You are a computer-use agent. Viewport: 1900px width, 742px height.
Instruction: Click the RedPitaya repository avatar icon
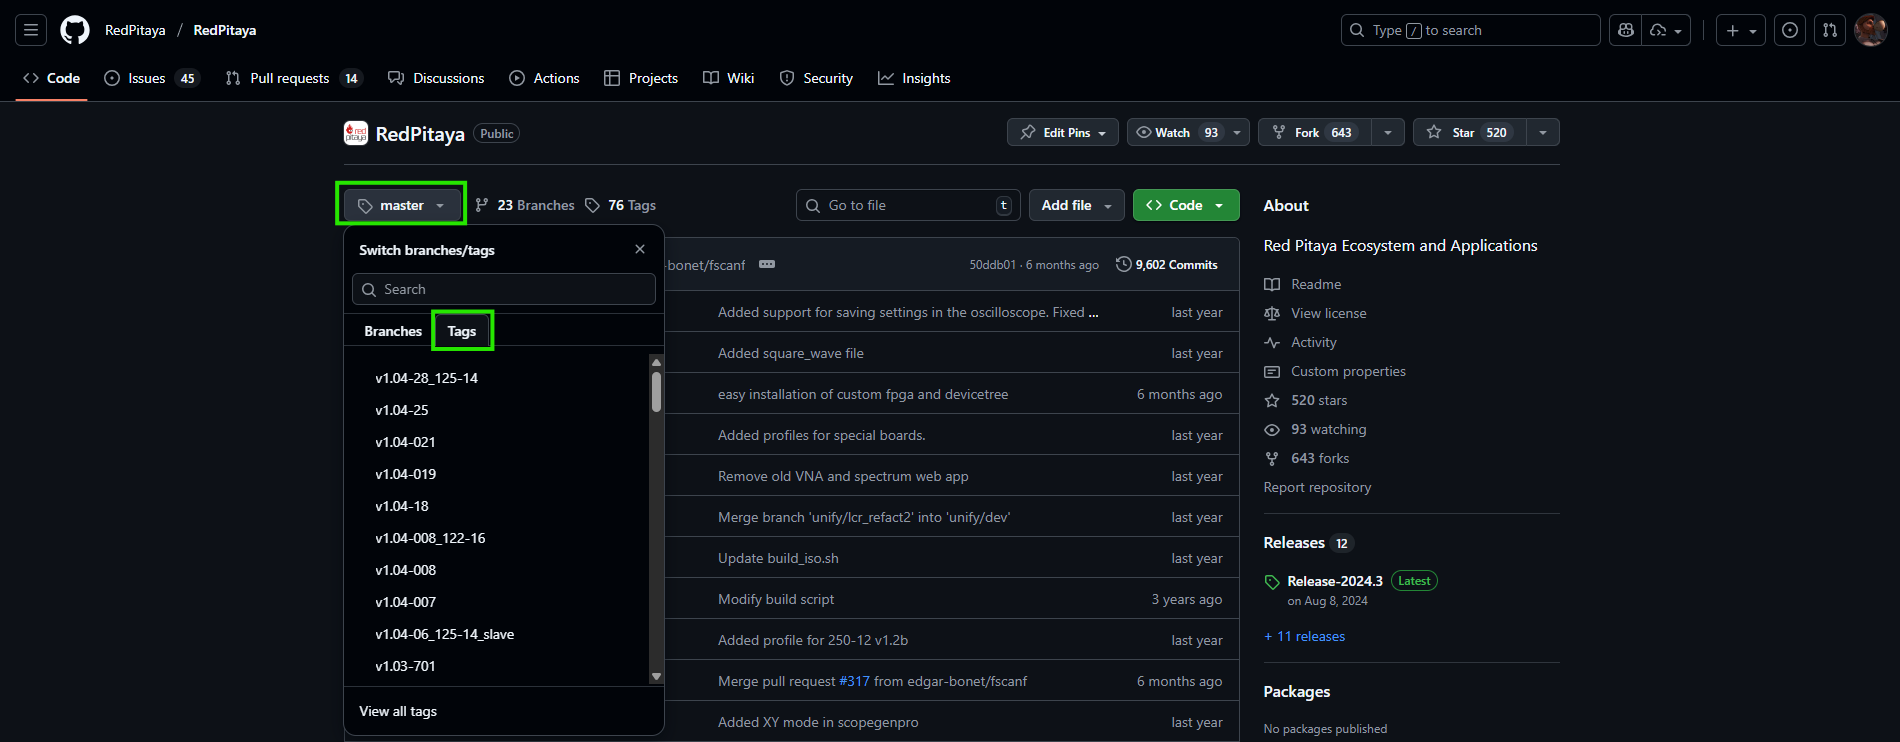click(355, 133)
